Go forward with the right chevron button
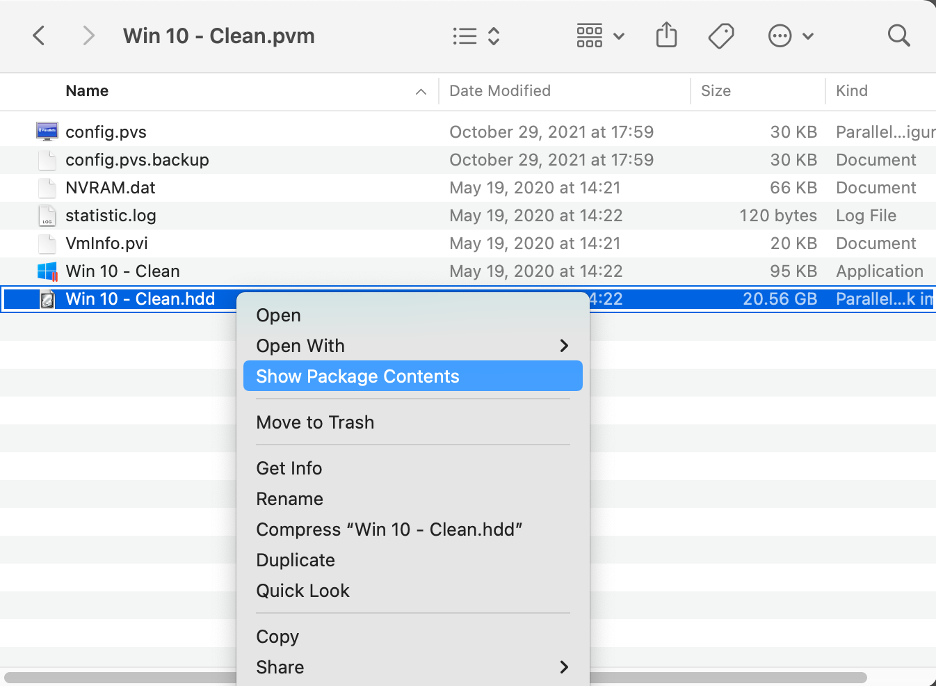This screenshot has width=936, height=686. [x=88, y=36]
